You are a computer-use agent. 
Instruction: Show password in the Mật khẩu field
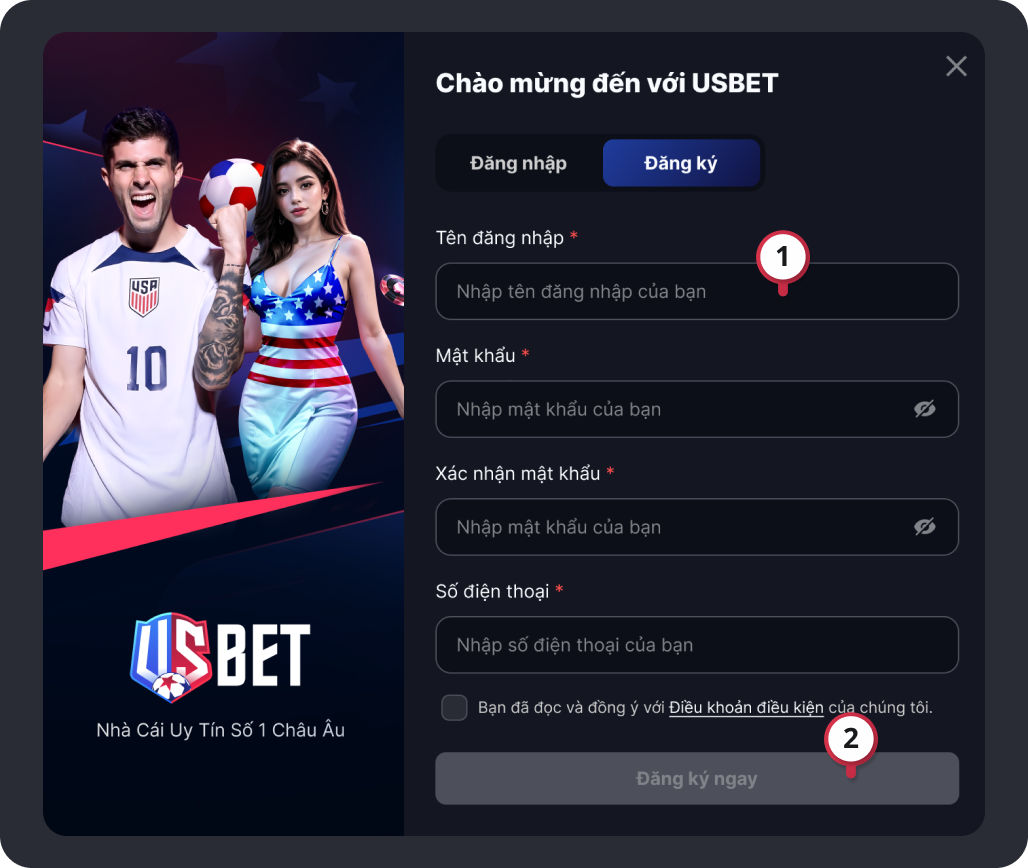click(924, 409)
